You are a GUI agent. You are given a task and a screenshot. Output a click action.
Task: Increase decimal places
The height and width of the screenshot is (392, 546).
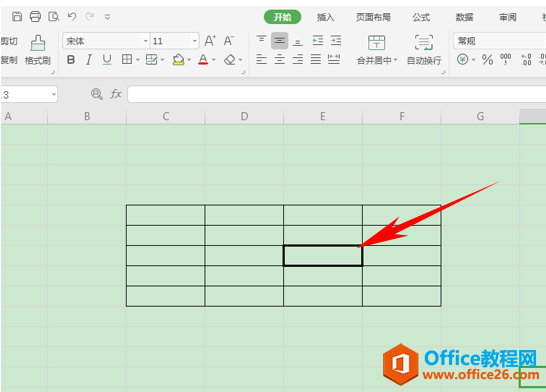pyautogui.click(x=526, y=60)
